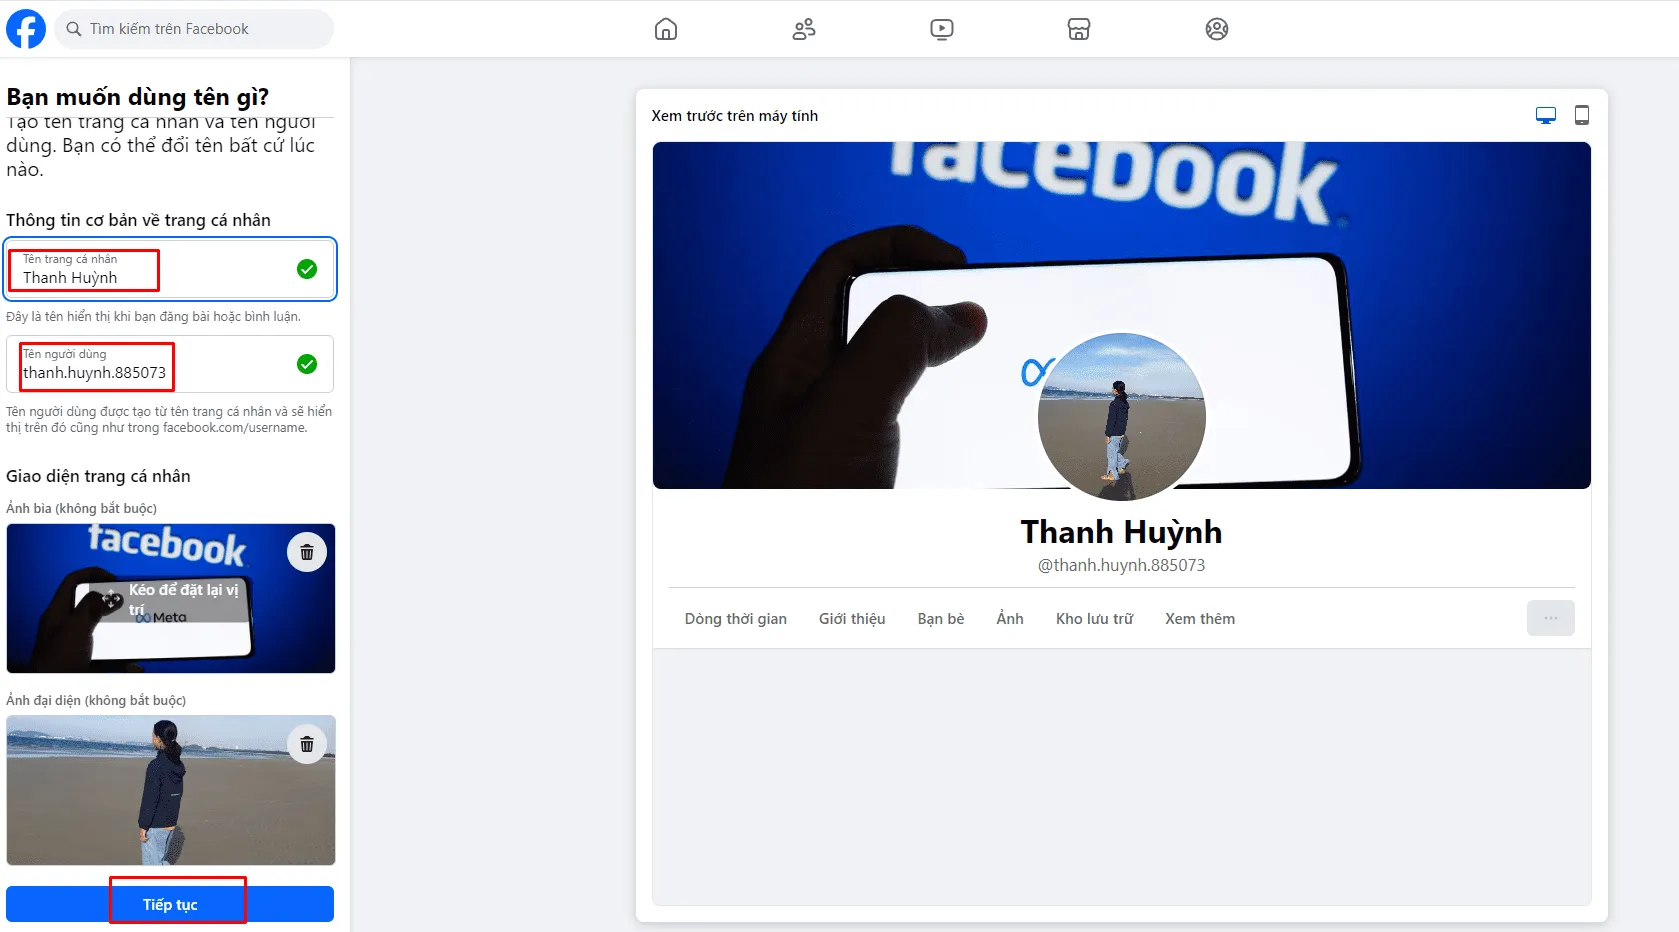Switch preview to desktop view
The width and height of the screenshot is (1679, 932).
1545,115
